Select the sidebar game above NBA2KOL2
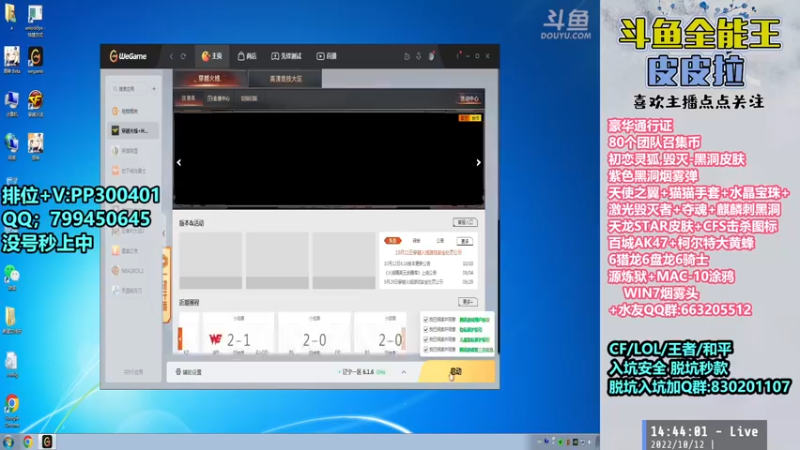800x450 pixels. click(133, 251)
